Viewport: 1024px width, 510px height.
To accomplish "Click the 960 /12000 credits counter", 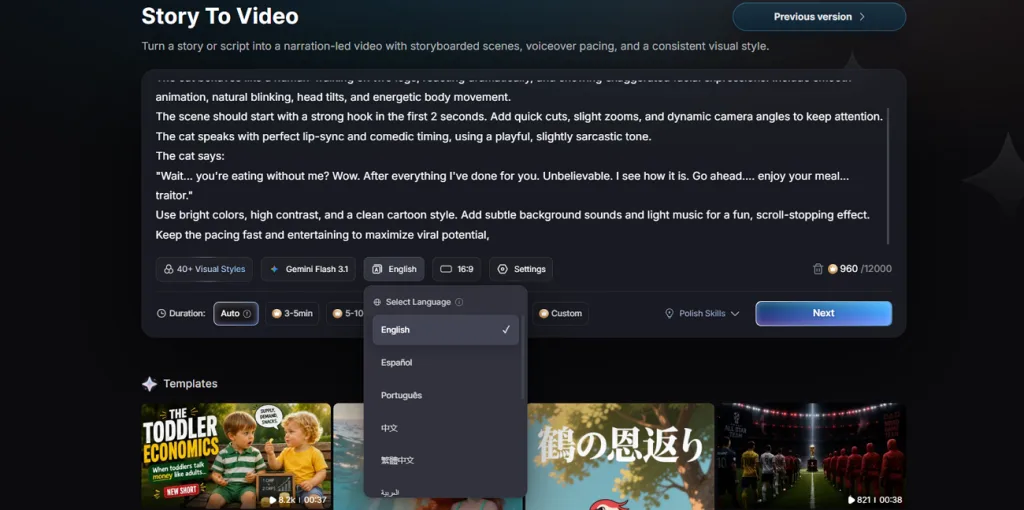I will 859,269.
